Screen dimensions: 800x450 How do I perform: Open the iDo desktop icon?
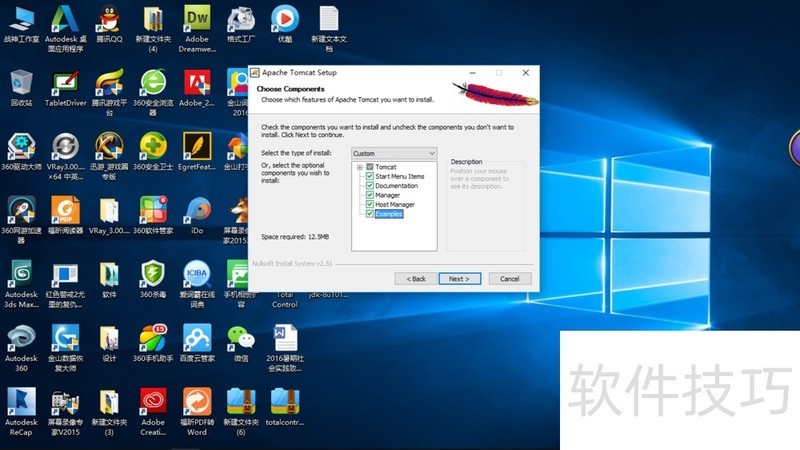[x=197, y=212]
